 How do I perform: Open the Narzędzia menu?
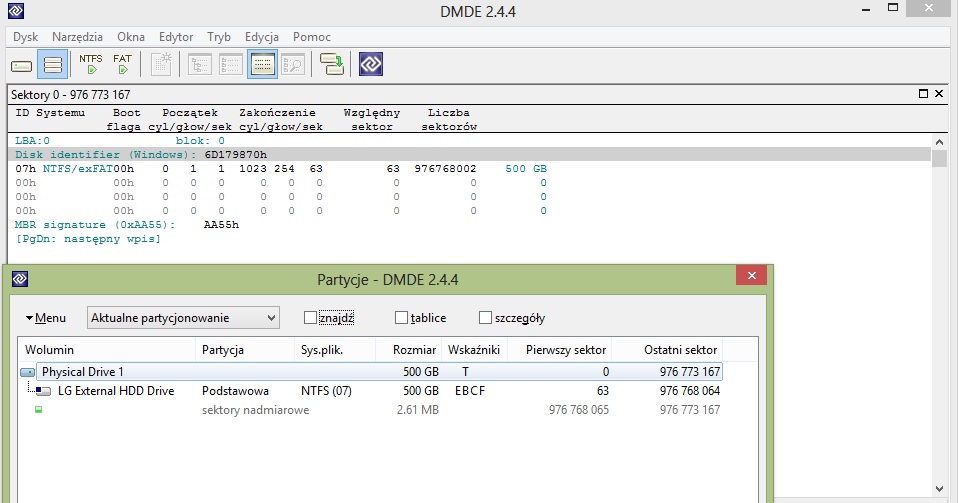point(77,37)
